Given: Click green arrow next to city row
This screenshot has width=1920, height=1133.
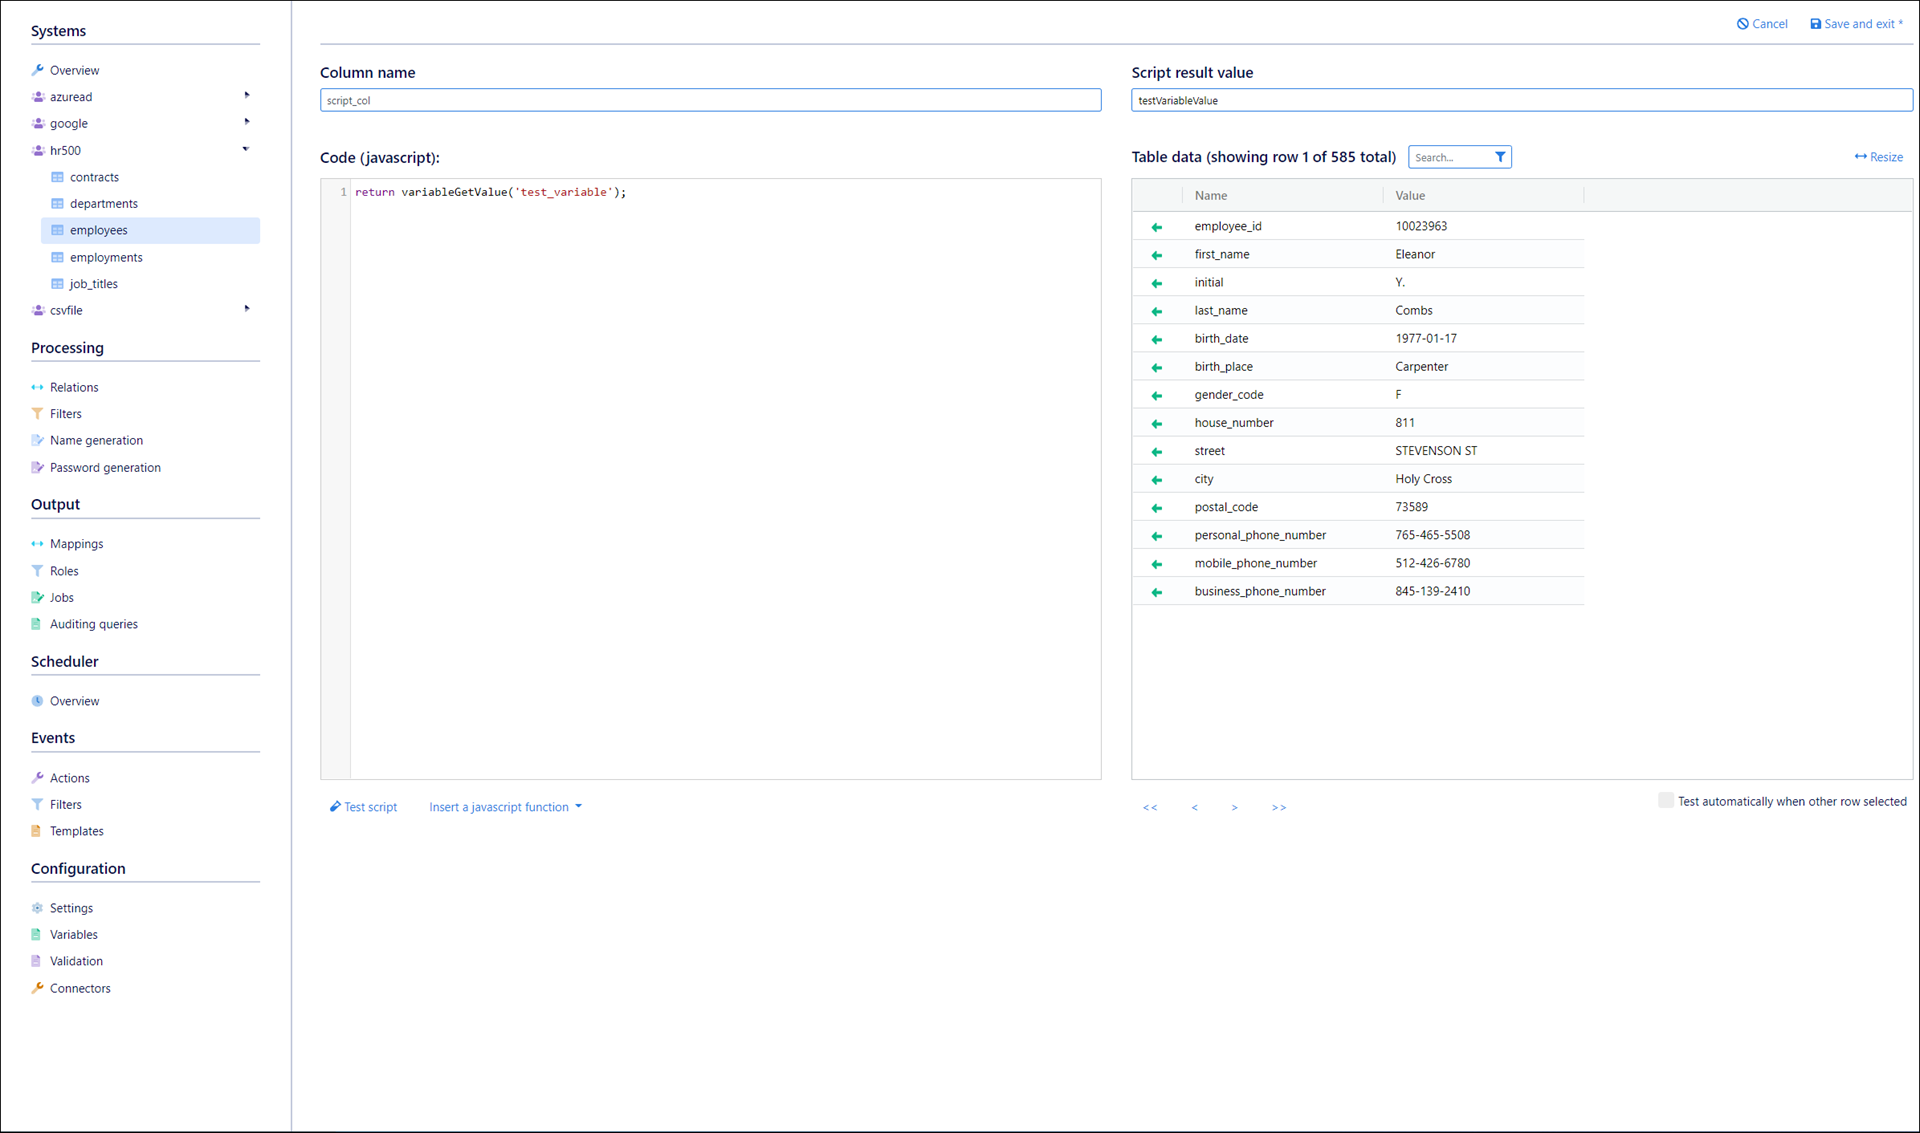Looking at the screenshot, I should coord(1157,480).
